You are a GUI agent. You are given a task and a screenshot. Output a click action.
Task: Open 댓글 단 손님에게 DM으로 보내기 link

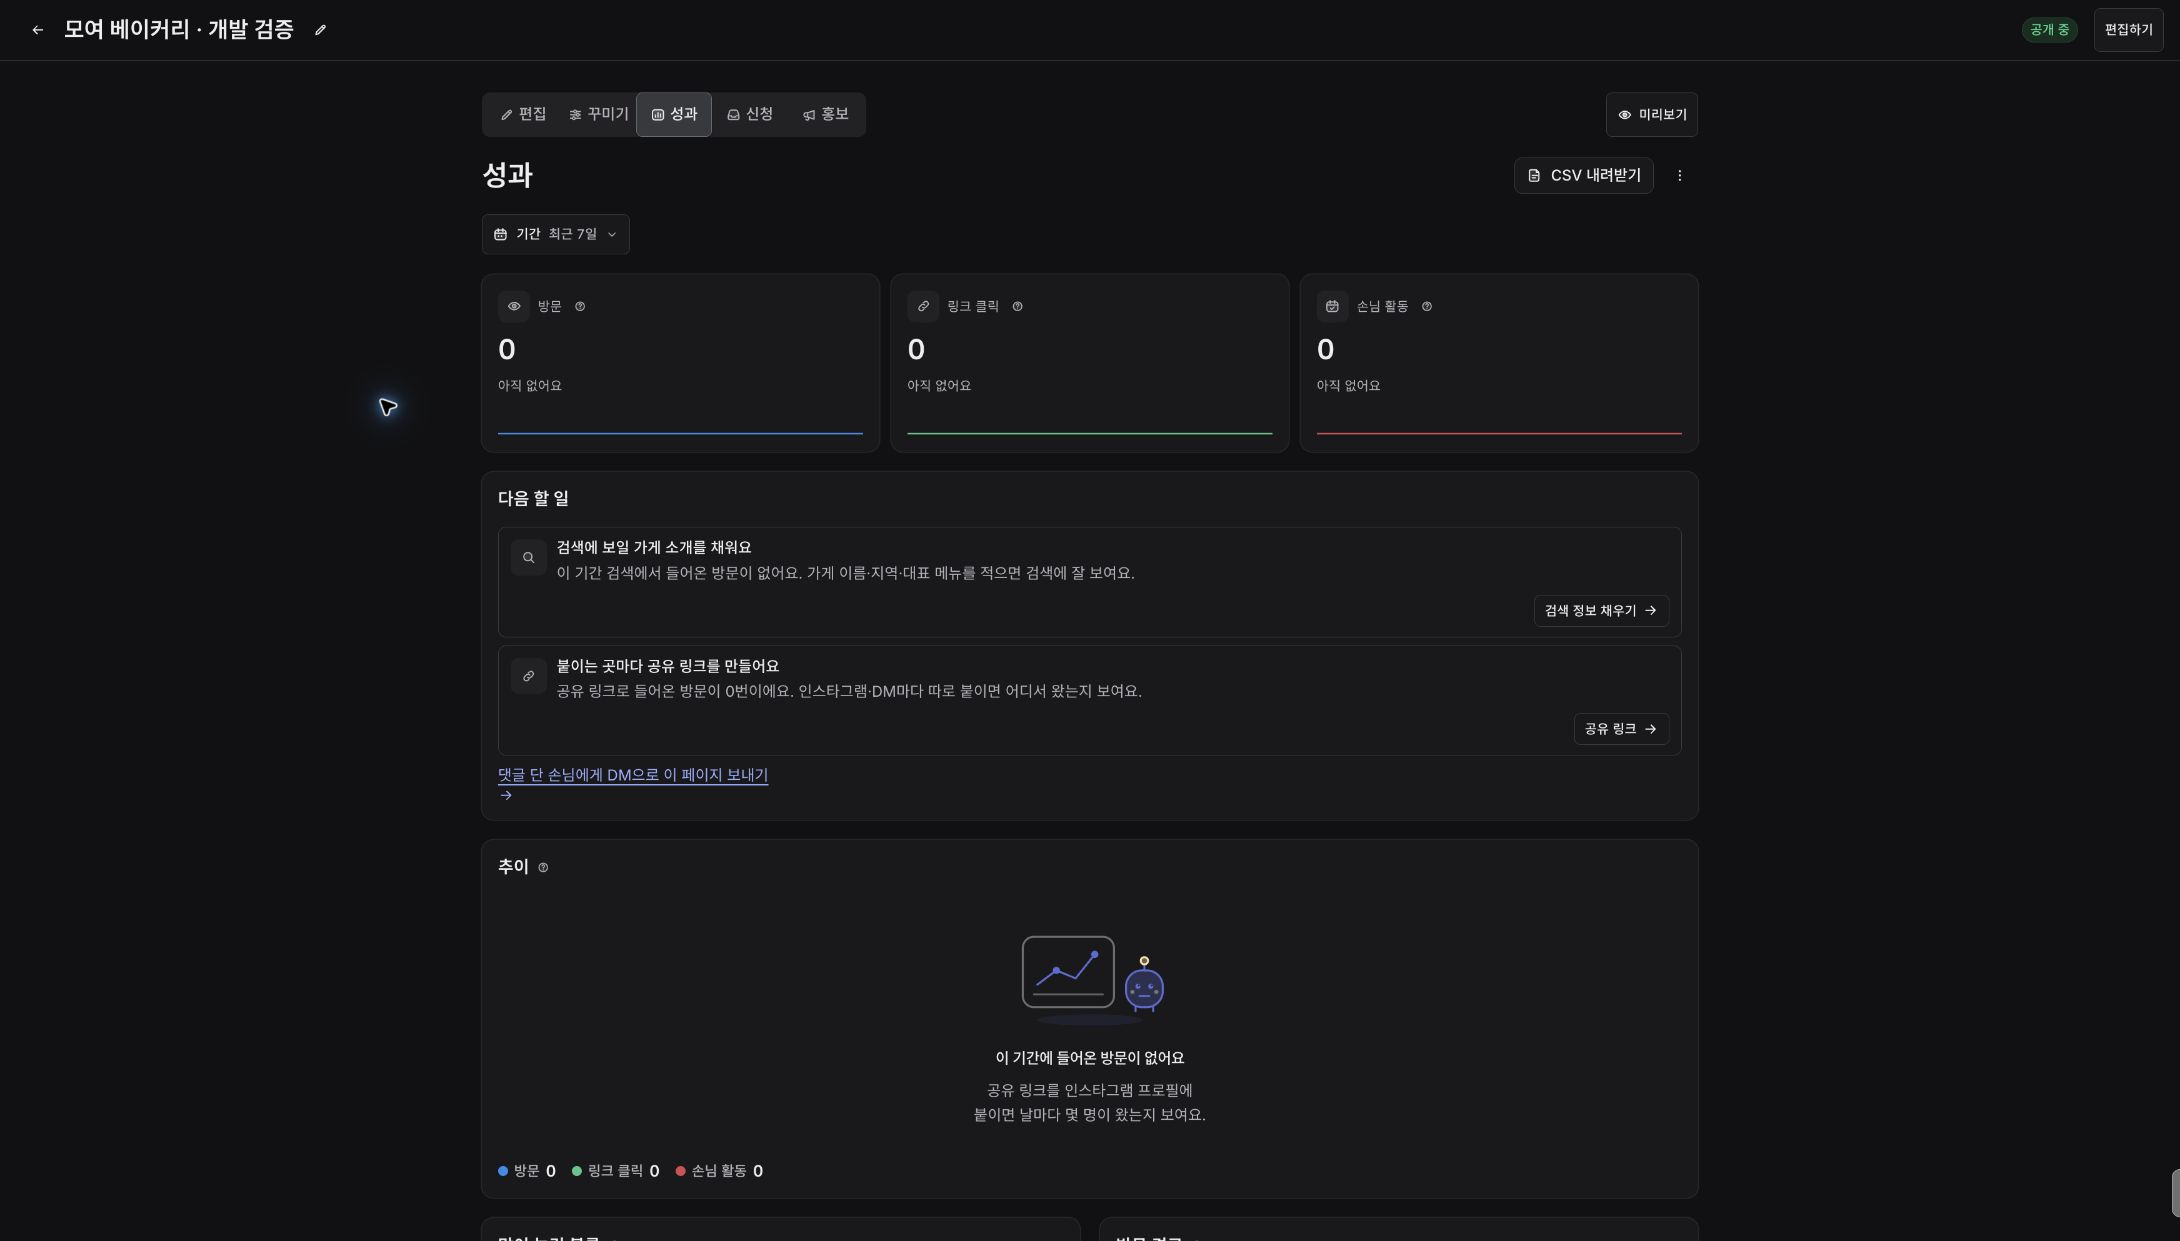pos(633,775)
